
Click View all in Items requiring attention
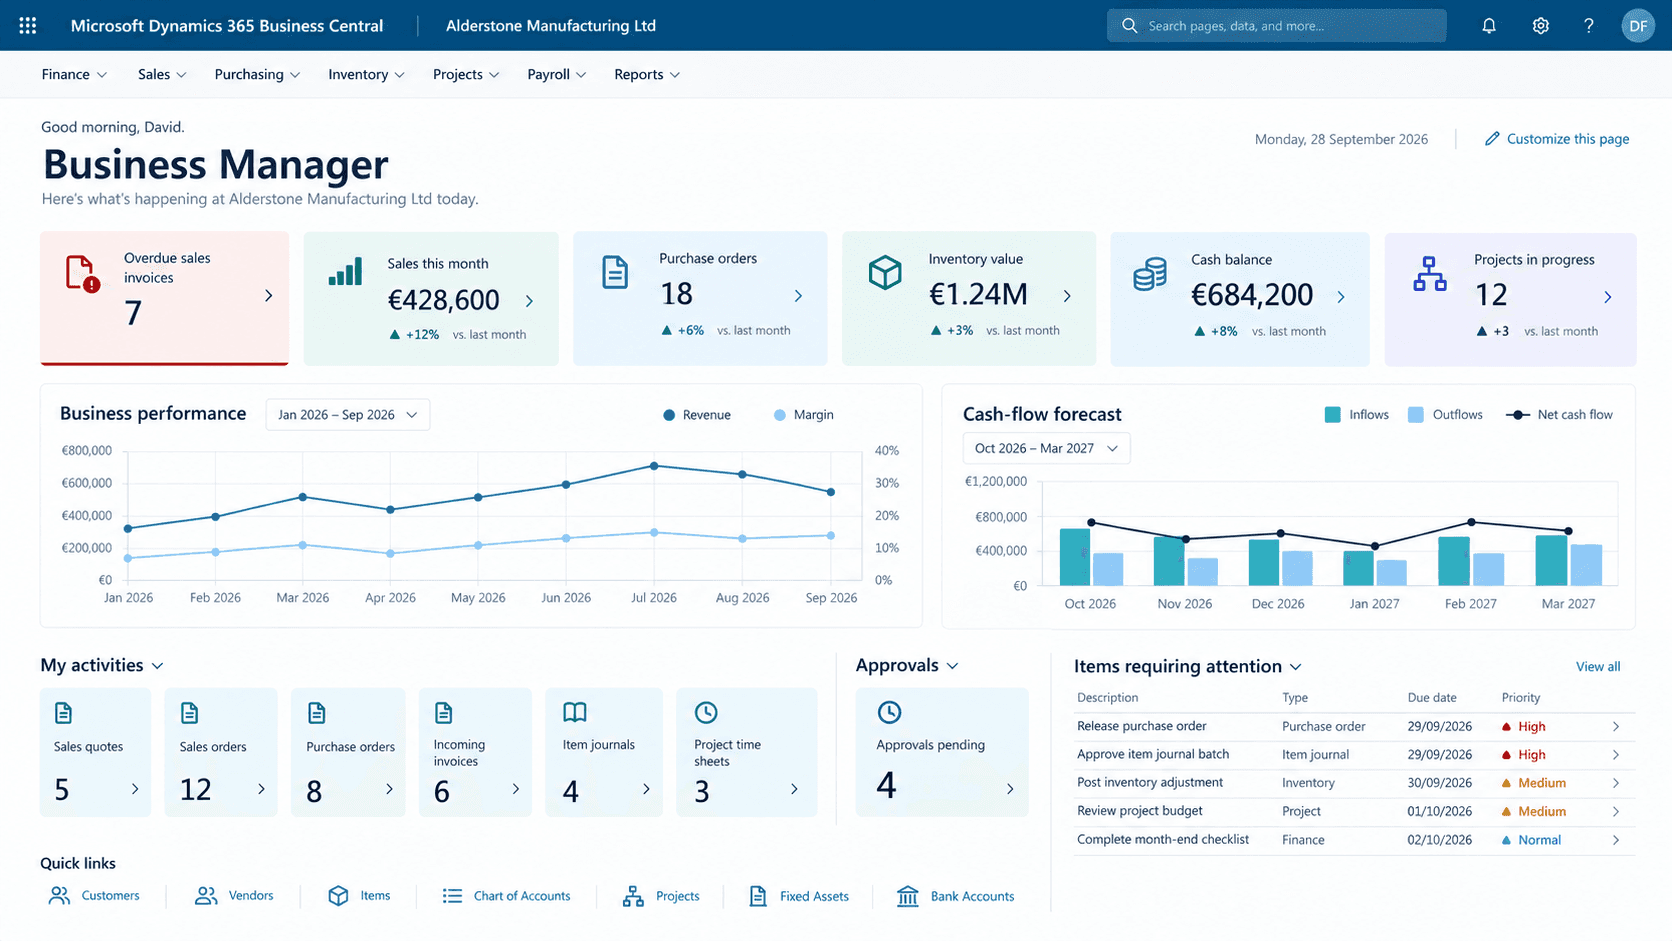point(1598,667)
